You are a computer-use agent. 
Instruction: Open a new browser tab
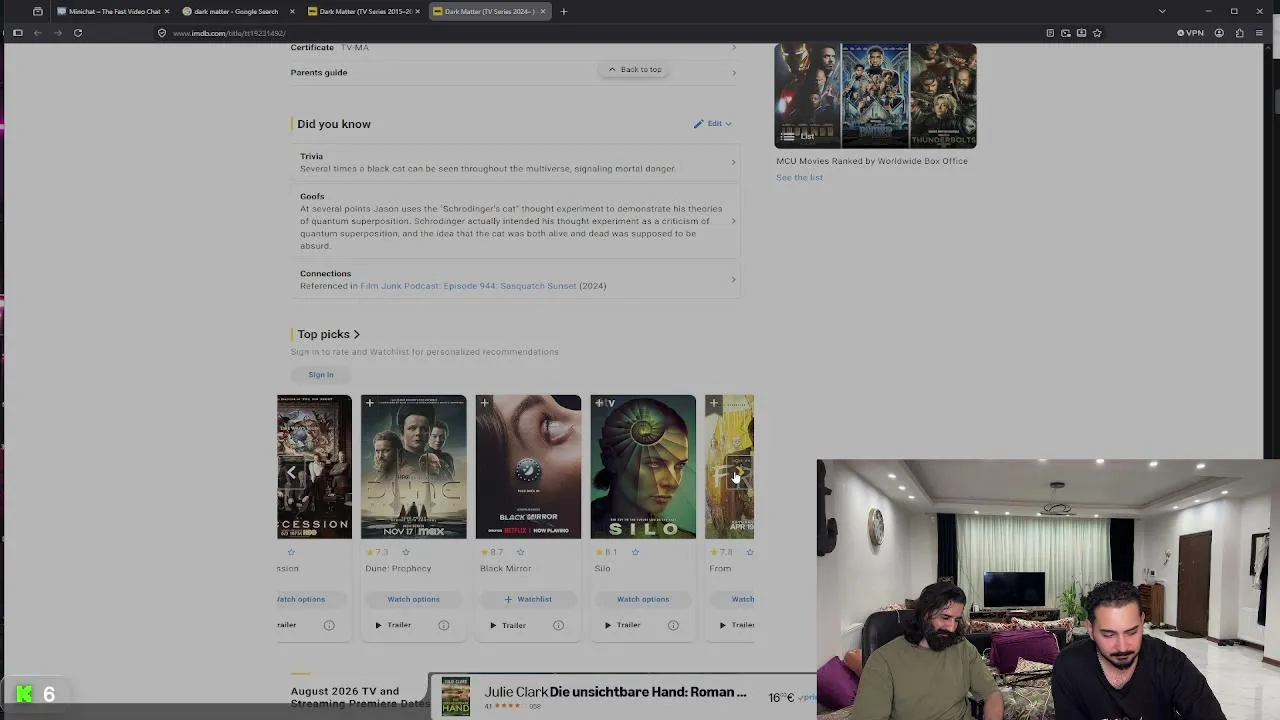tap(564, 11)
